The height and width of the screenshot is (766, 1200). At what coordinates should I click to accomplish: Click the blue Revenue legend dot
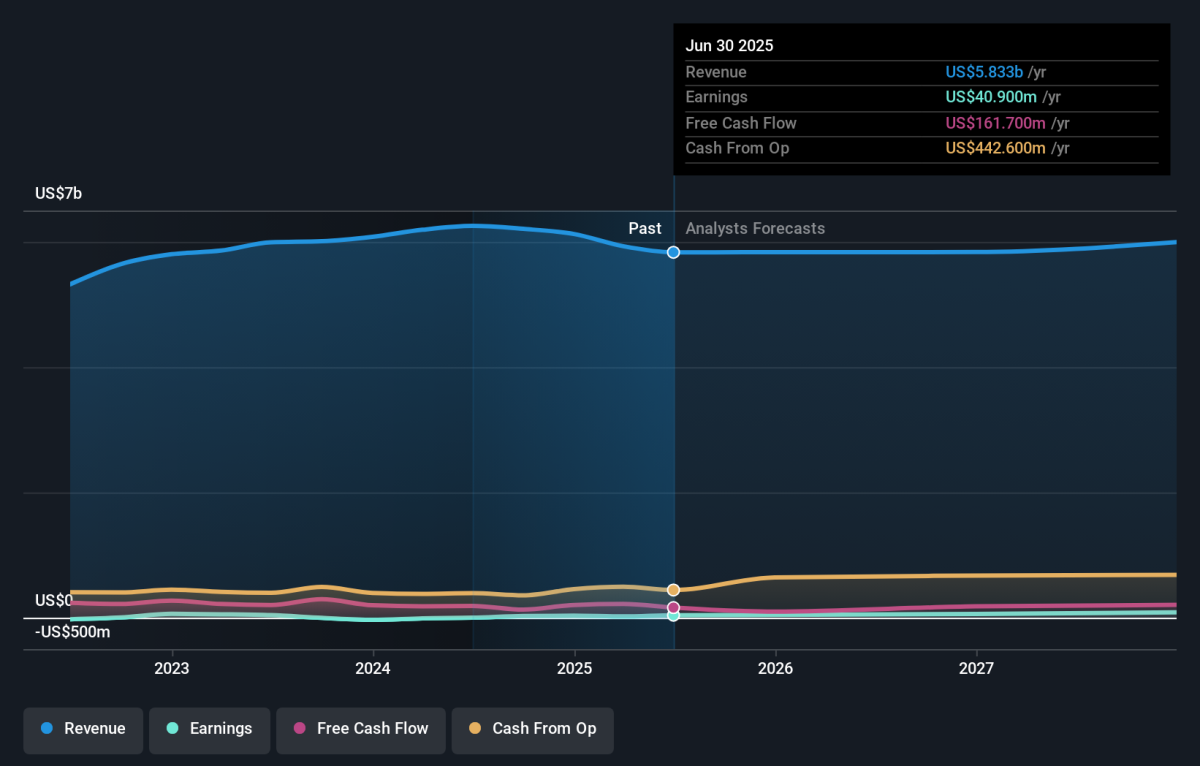[47, 729]
